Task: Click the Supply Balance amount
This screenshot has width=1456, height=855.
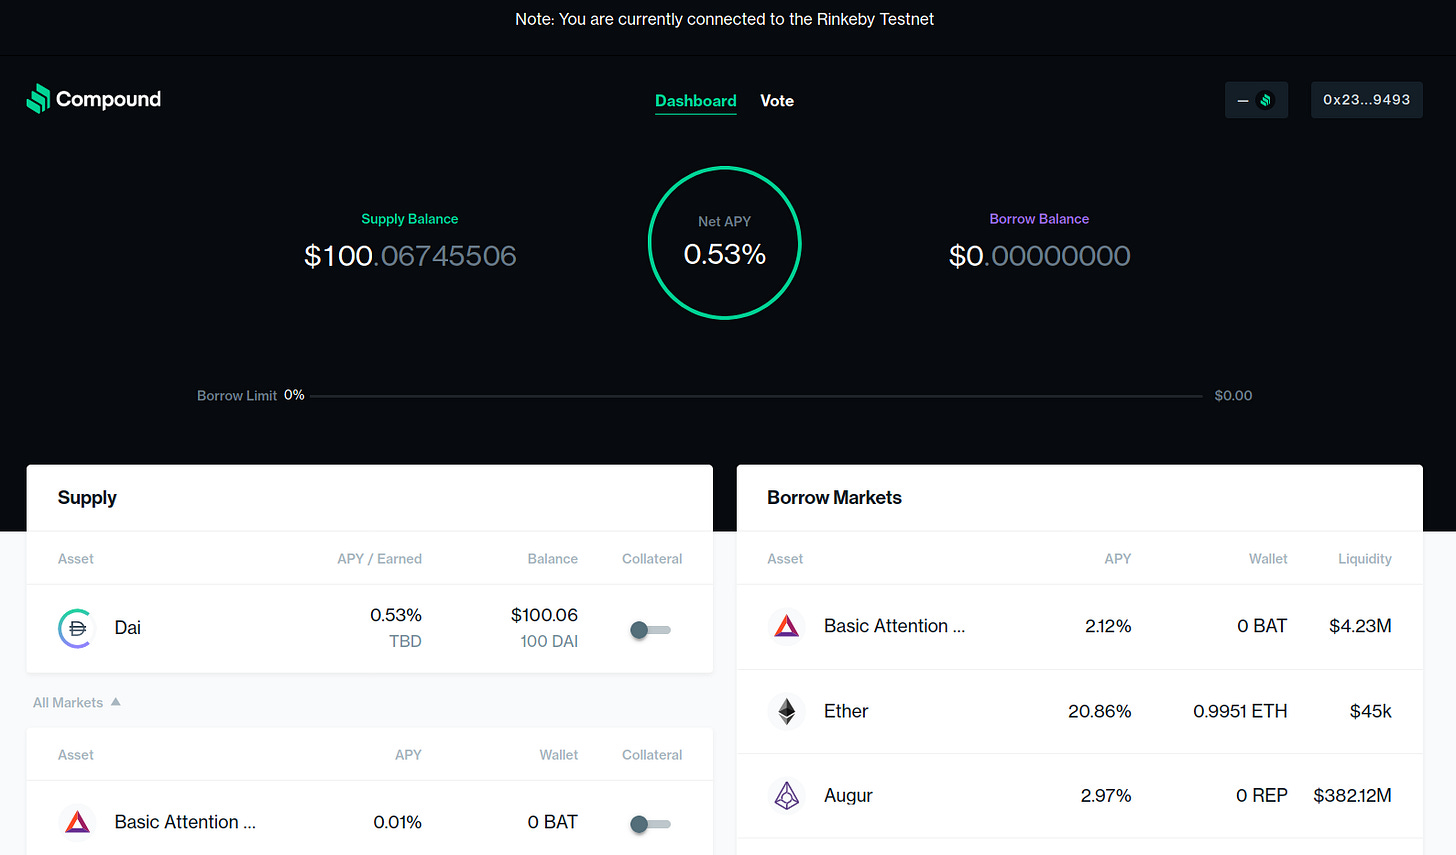Action: (410, 256)
